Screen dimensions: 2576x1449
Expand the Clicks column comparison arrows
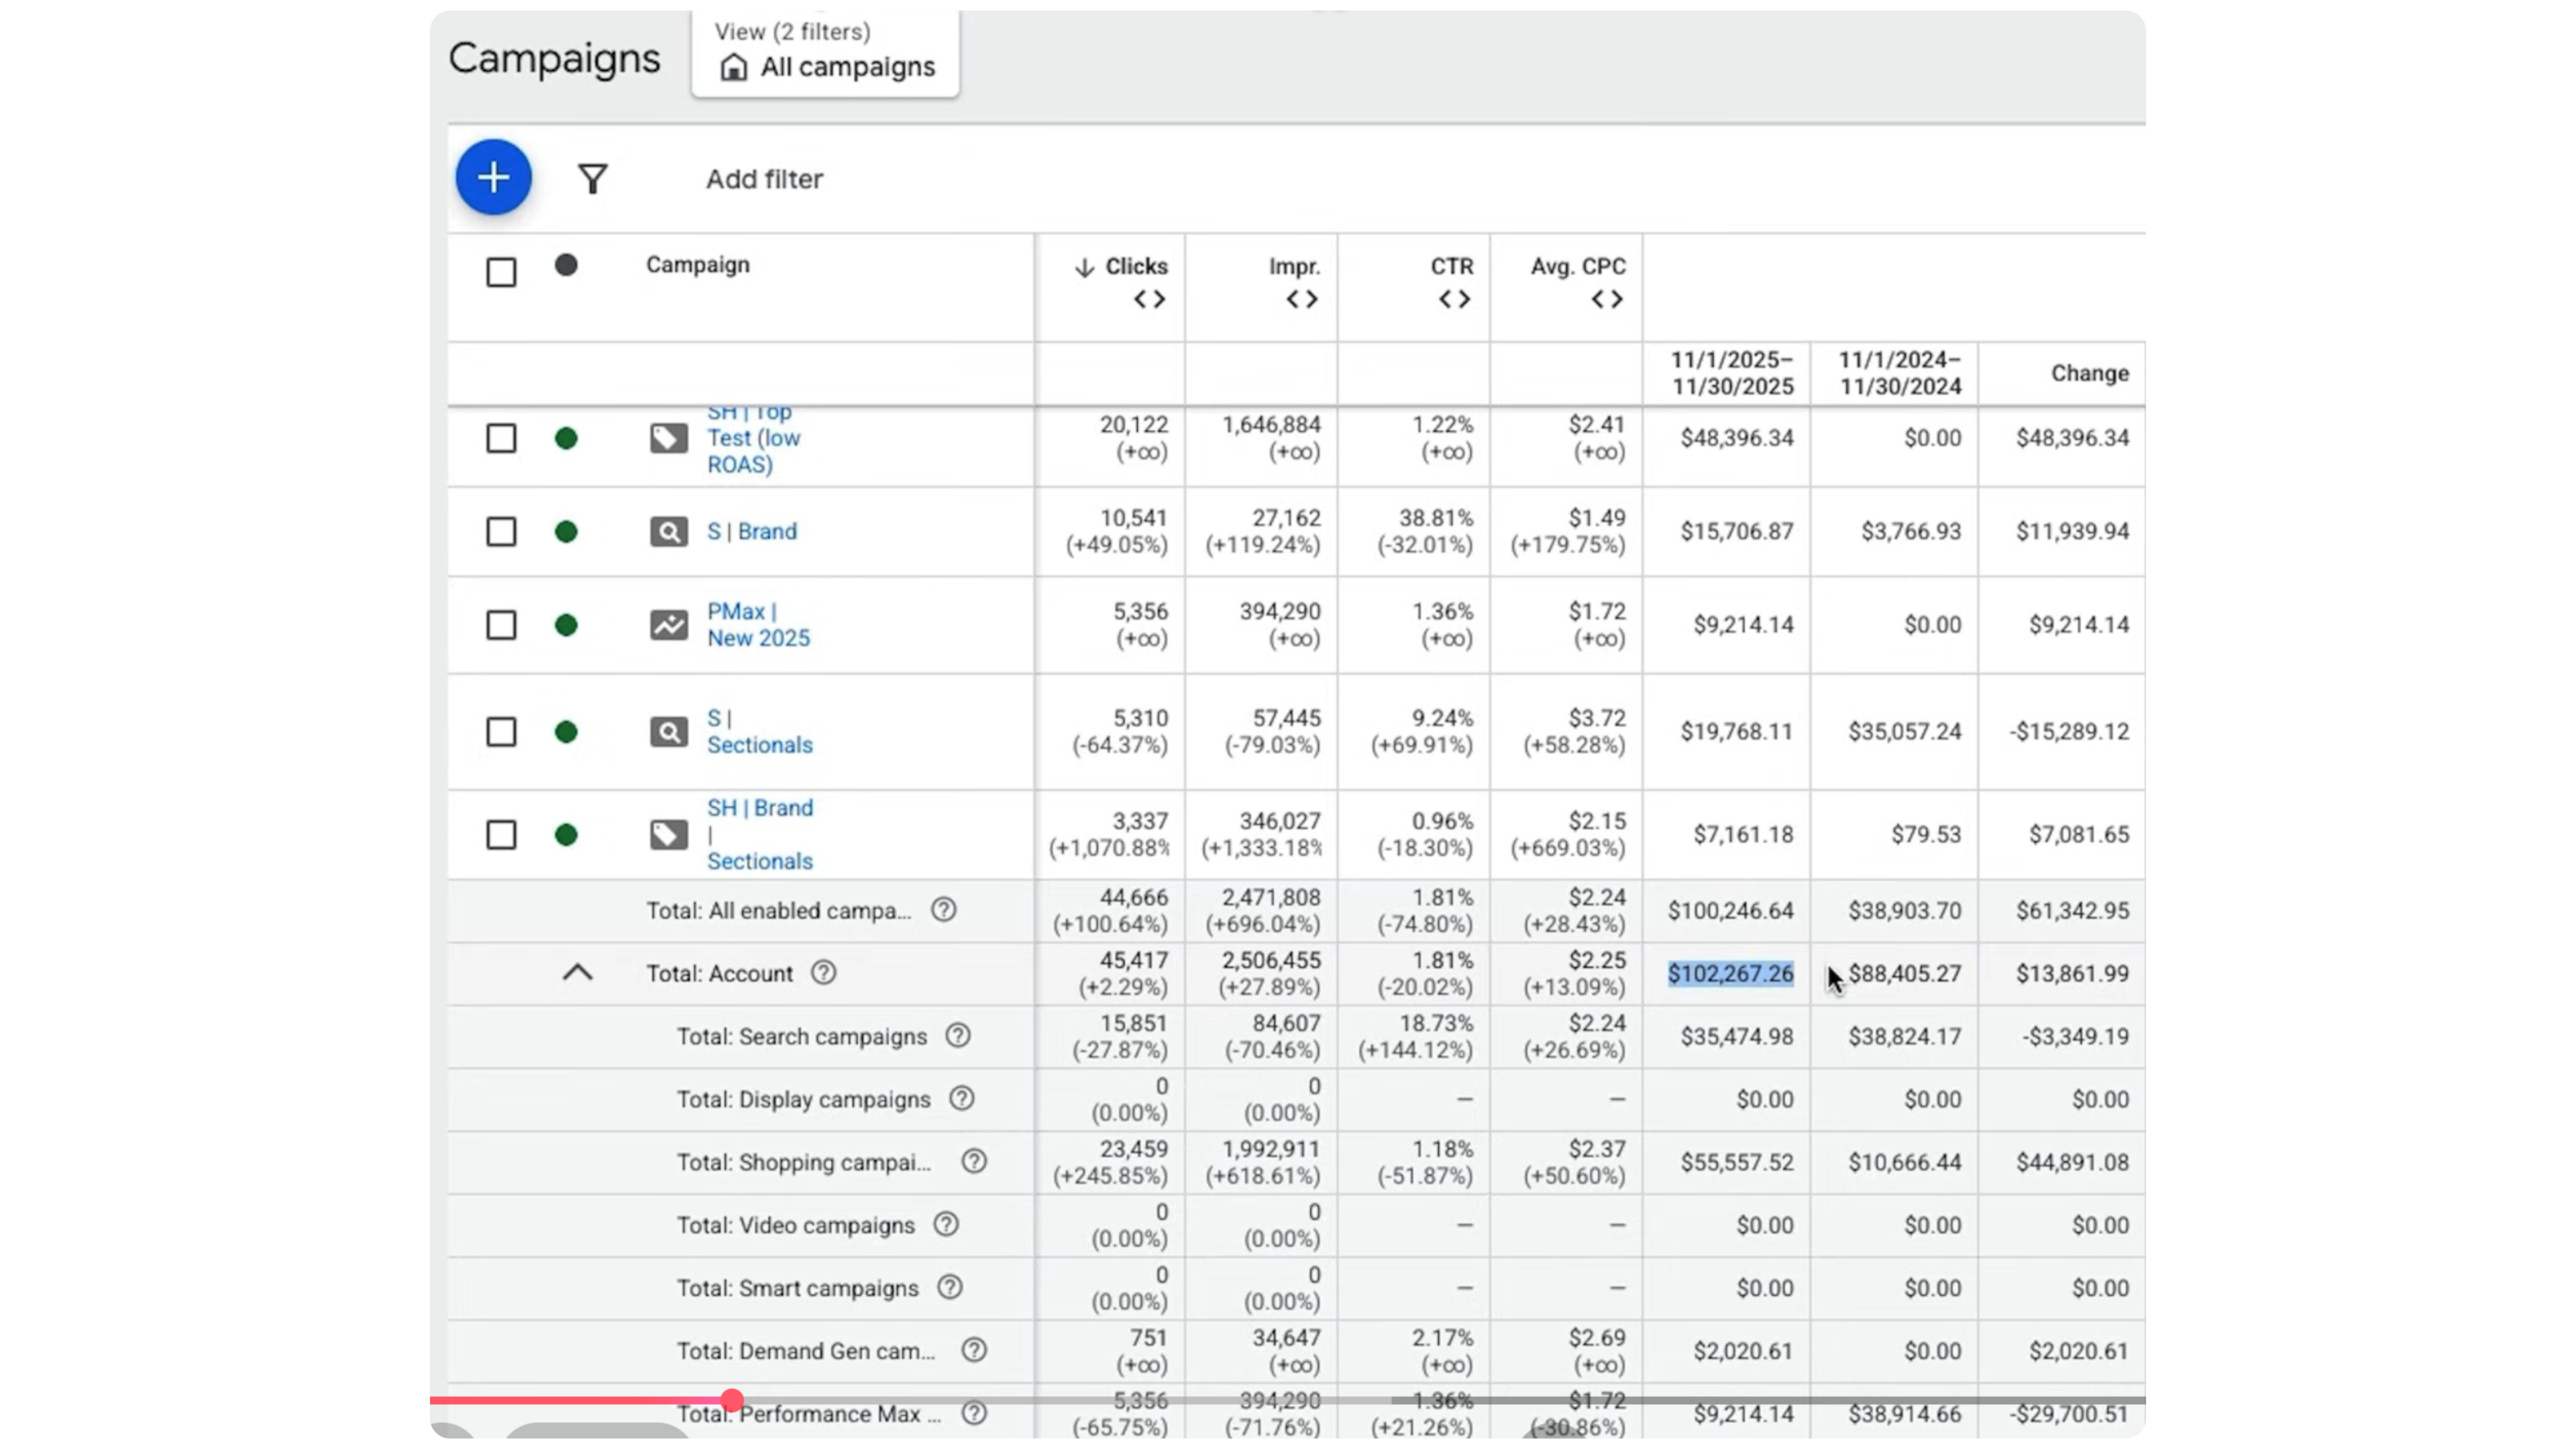click(1149, 299)
